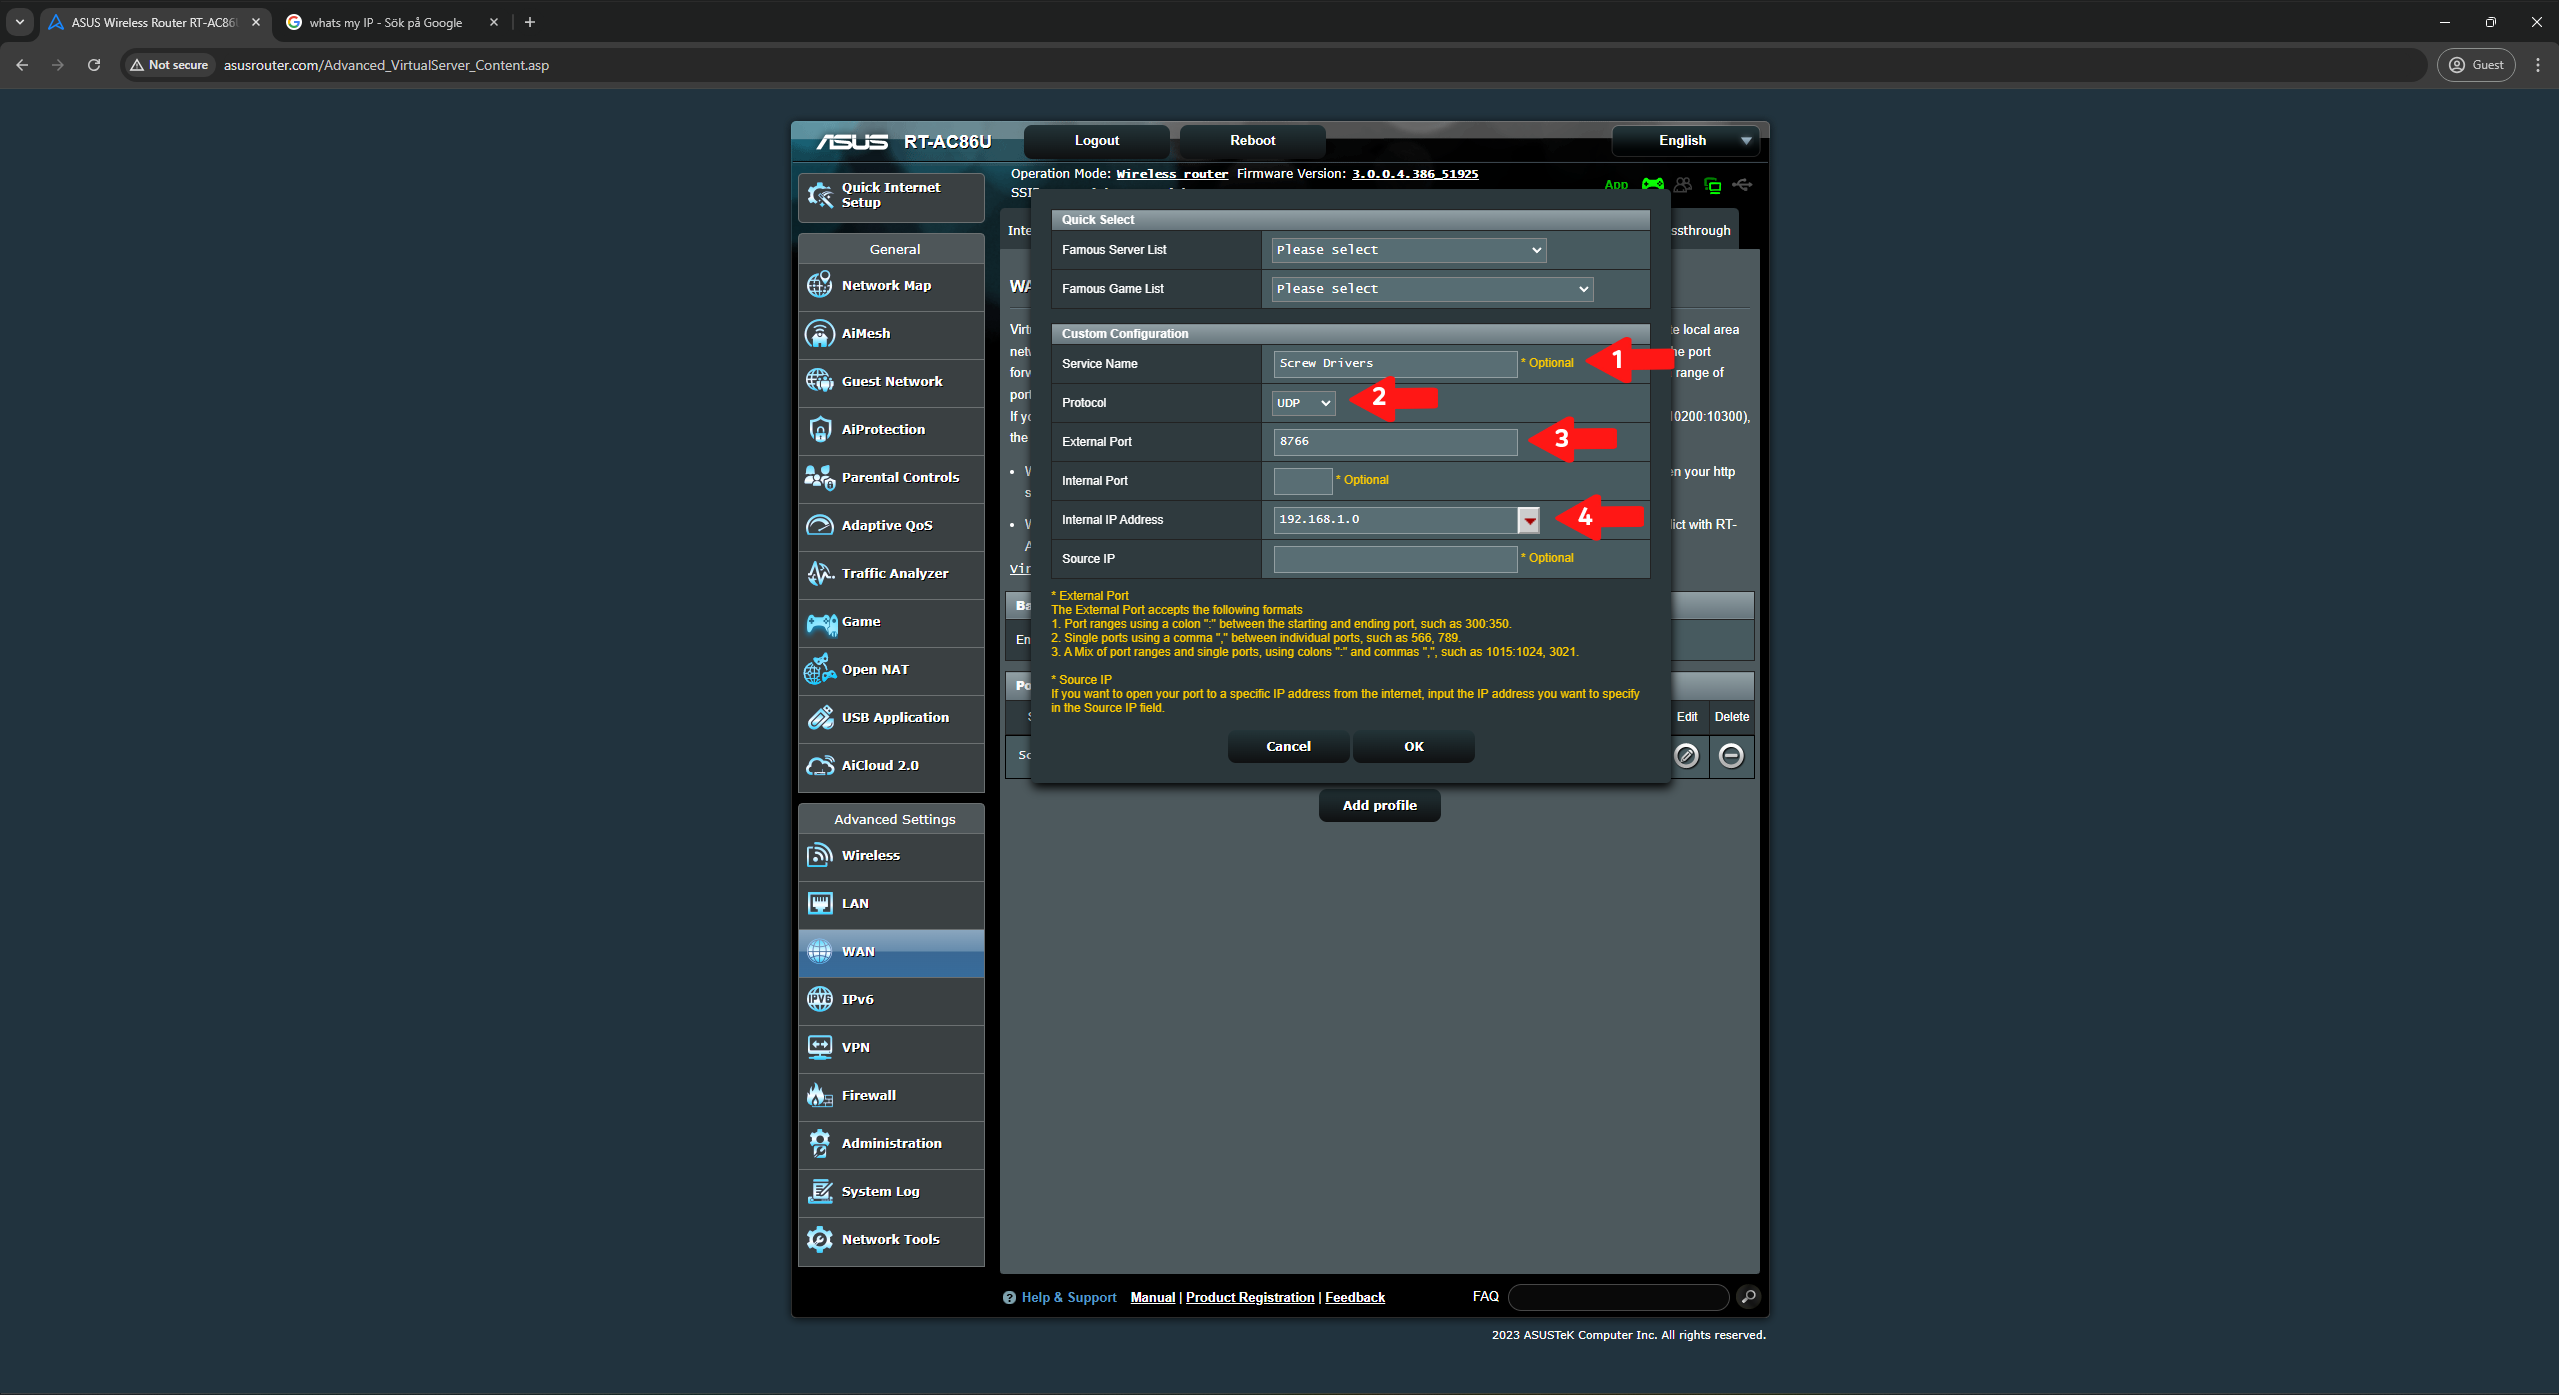The image size is (2559, 1395).
Task: Open the Famous Server List dropdown
Action: coord(1409,250)
